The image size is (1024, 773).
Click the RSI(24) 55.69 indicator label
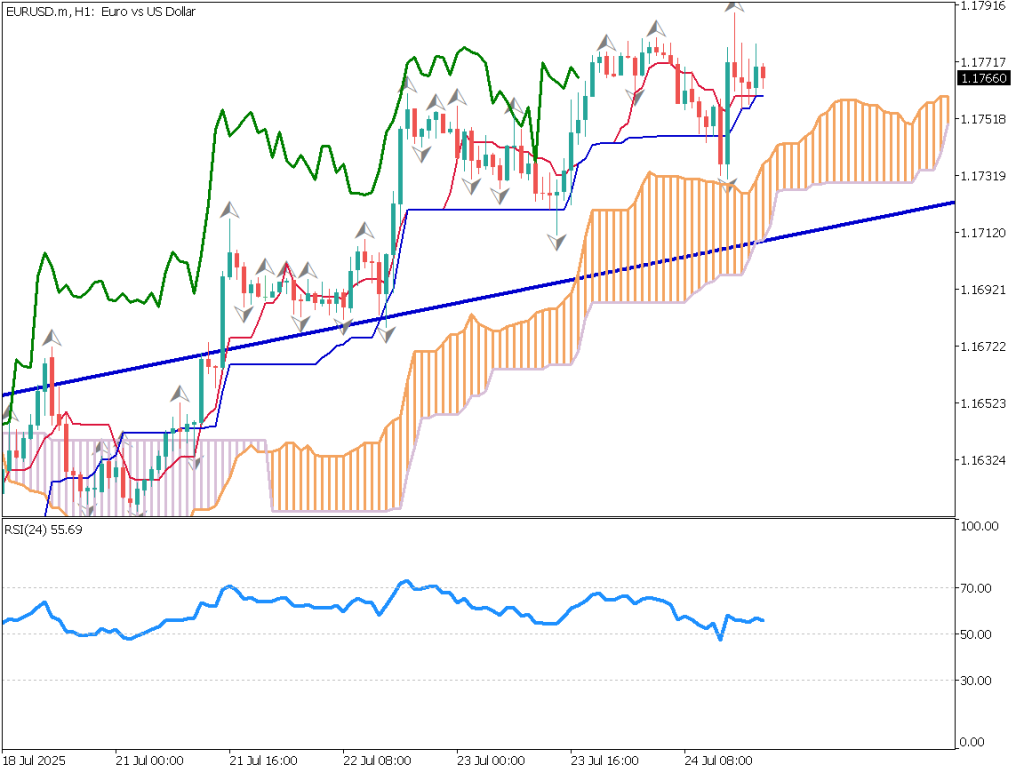pyautogui.click(x=43, y=529)
